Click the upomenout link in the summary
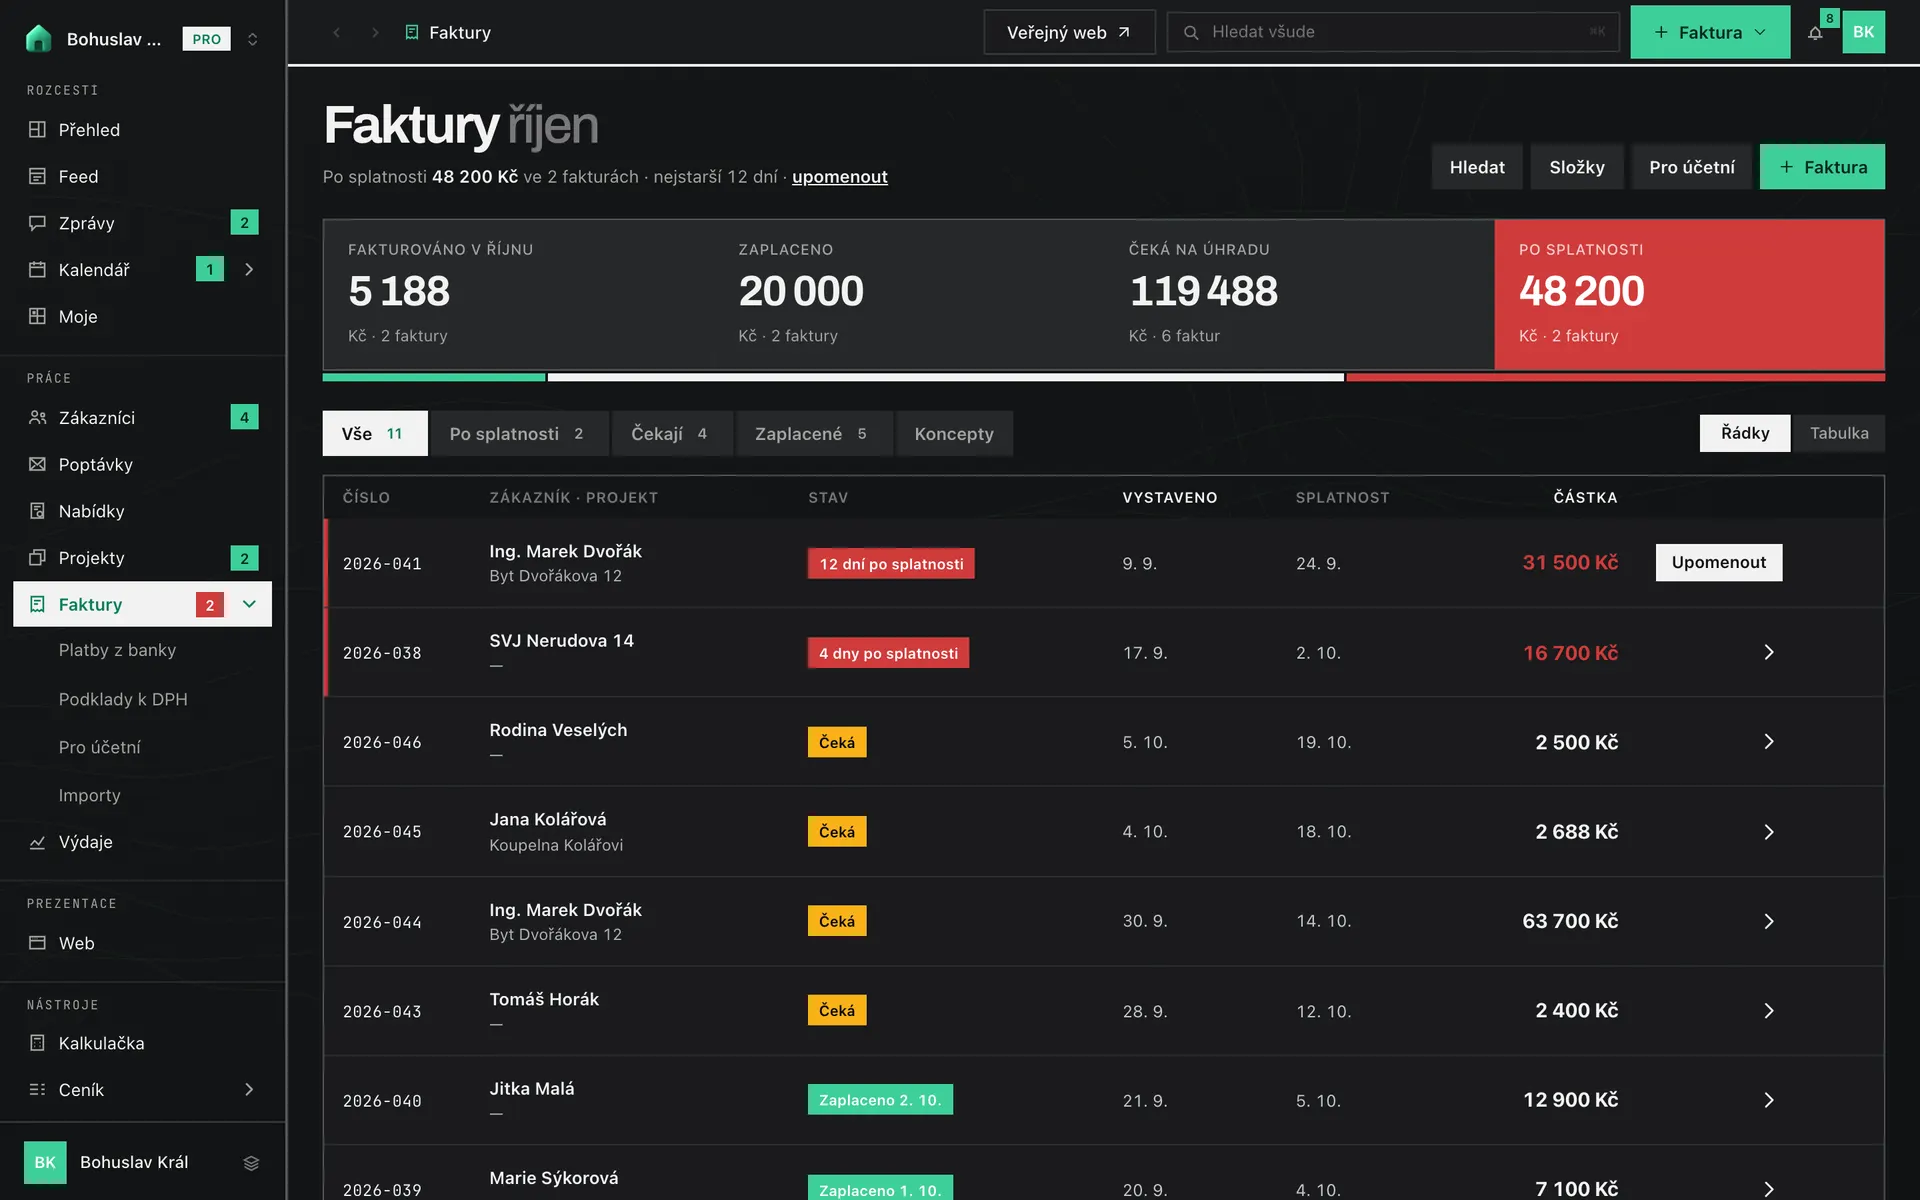1920x1200 pixels. pyautogui.click(x=839, y=177)
